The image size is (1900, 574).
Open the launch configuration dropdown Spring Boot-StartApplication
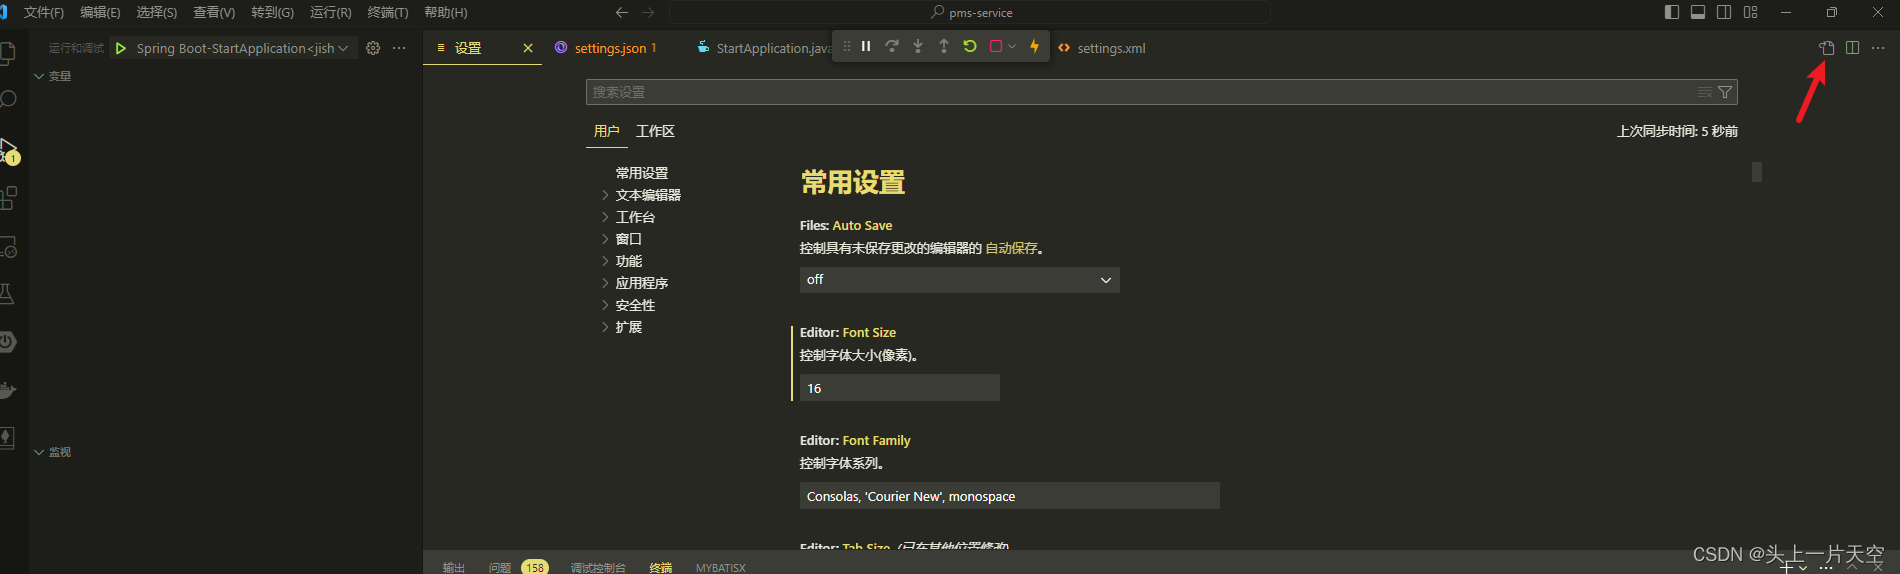[x=242, y=48]
